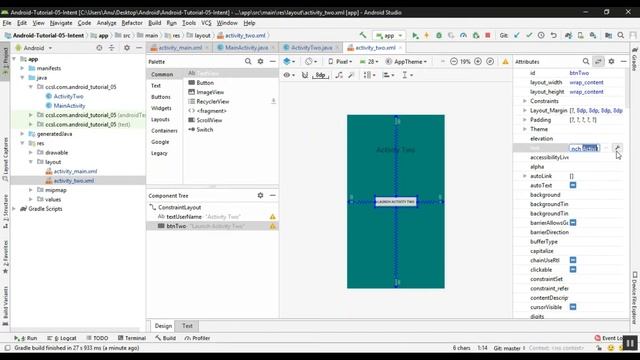The width and height of the screenshot is (640, 360).
Task: Click the Make Project hammer icon
Action: (x=362, y=36)
